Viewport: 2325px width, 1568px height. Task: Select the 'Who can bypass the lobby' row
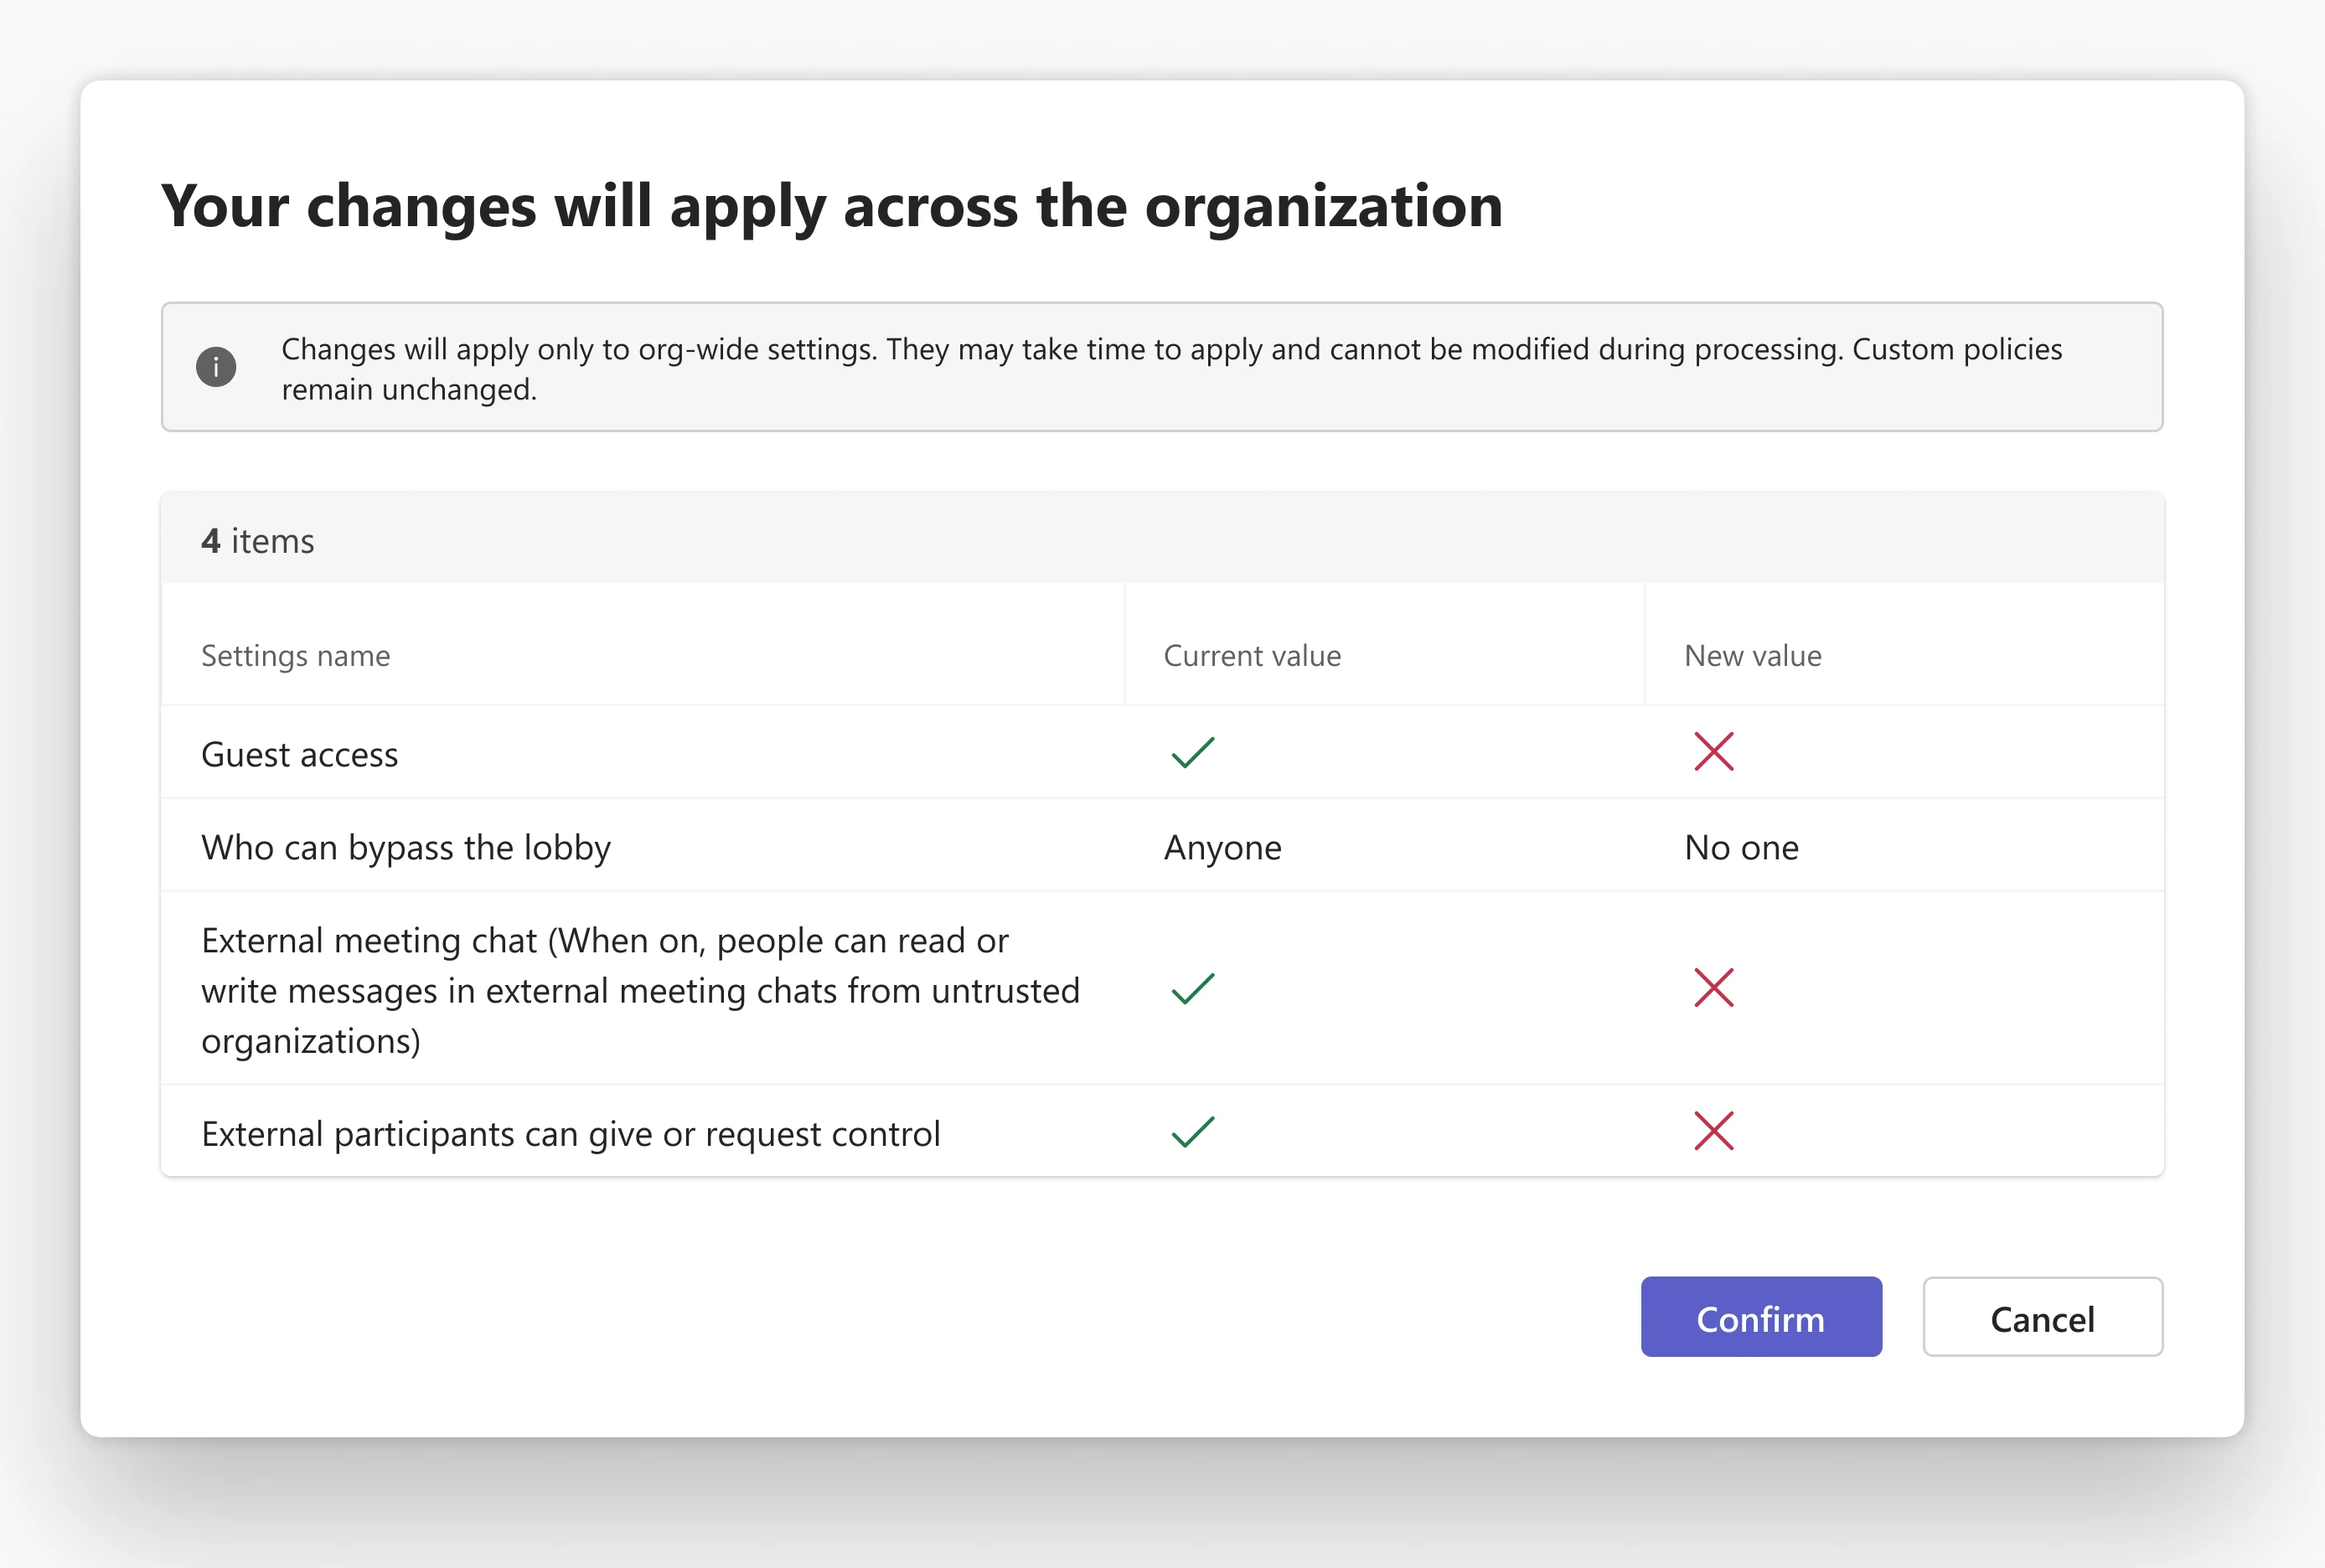(x=1162, y=846)
